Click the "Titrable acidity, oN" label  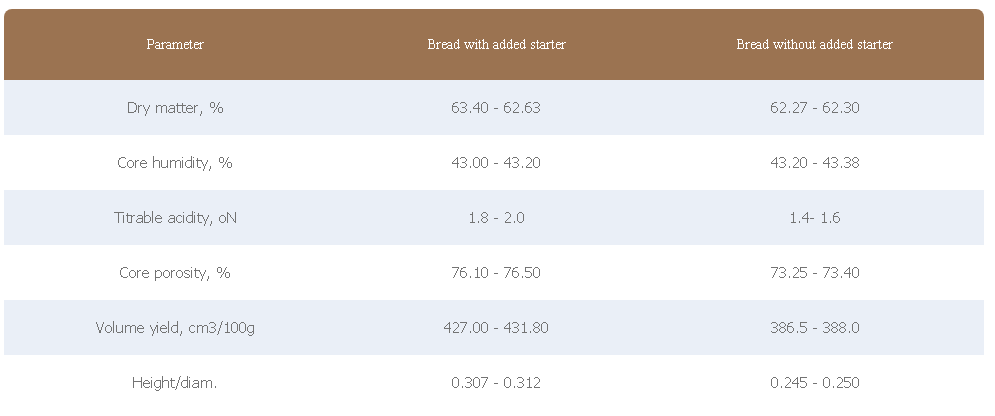pos(175,218)
